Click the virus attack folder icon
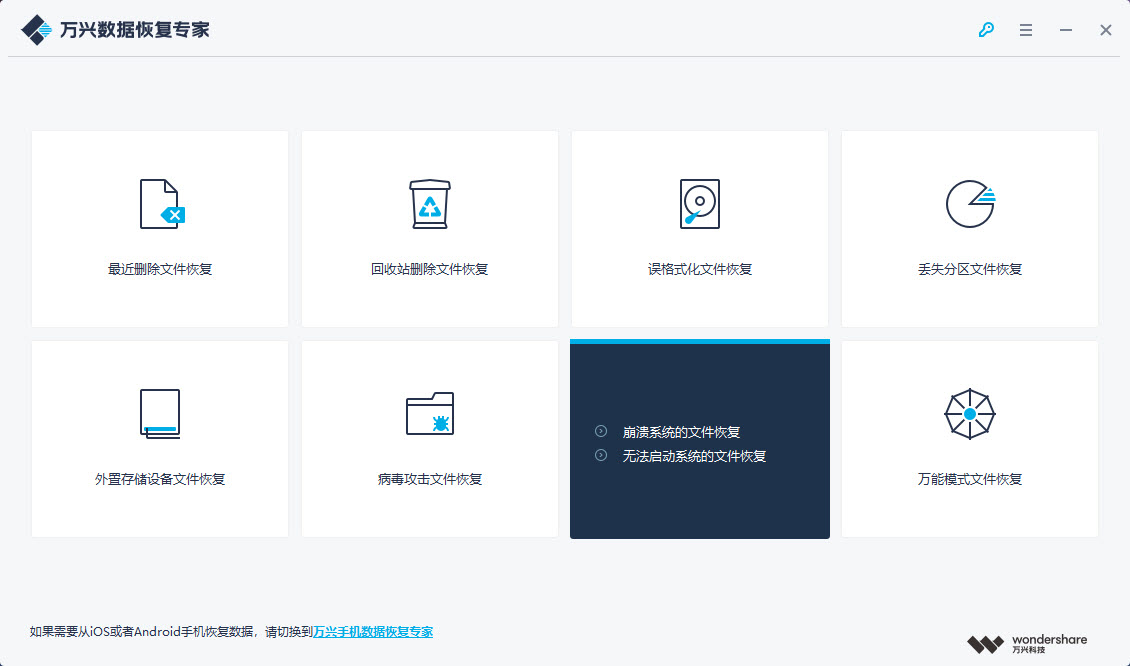Viewport: 1130px width, 666px height. (x=430, y=414)
